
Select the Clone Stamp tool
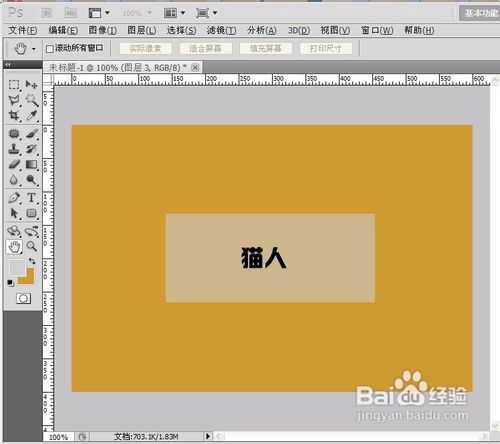pyautogui.click(x=14, y=149)
